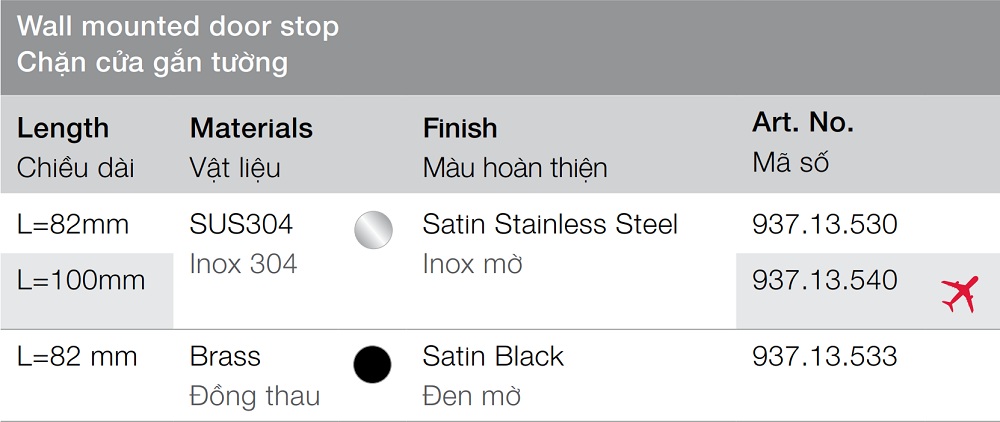The width and height of the screenshot is (1000, 422).
Task: Click the Satin Stainless Steel finish label
Action: pyautogui.click(x=550, y=224)
